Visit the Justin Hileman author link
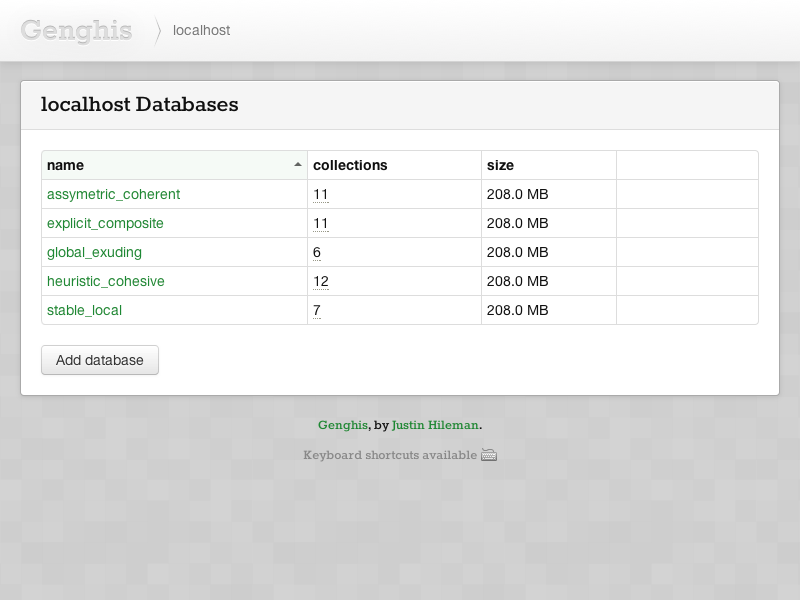Screen dimensions: 800x600 [435, 425]
